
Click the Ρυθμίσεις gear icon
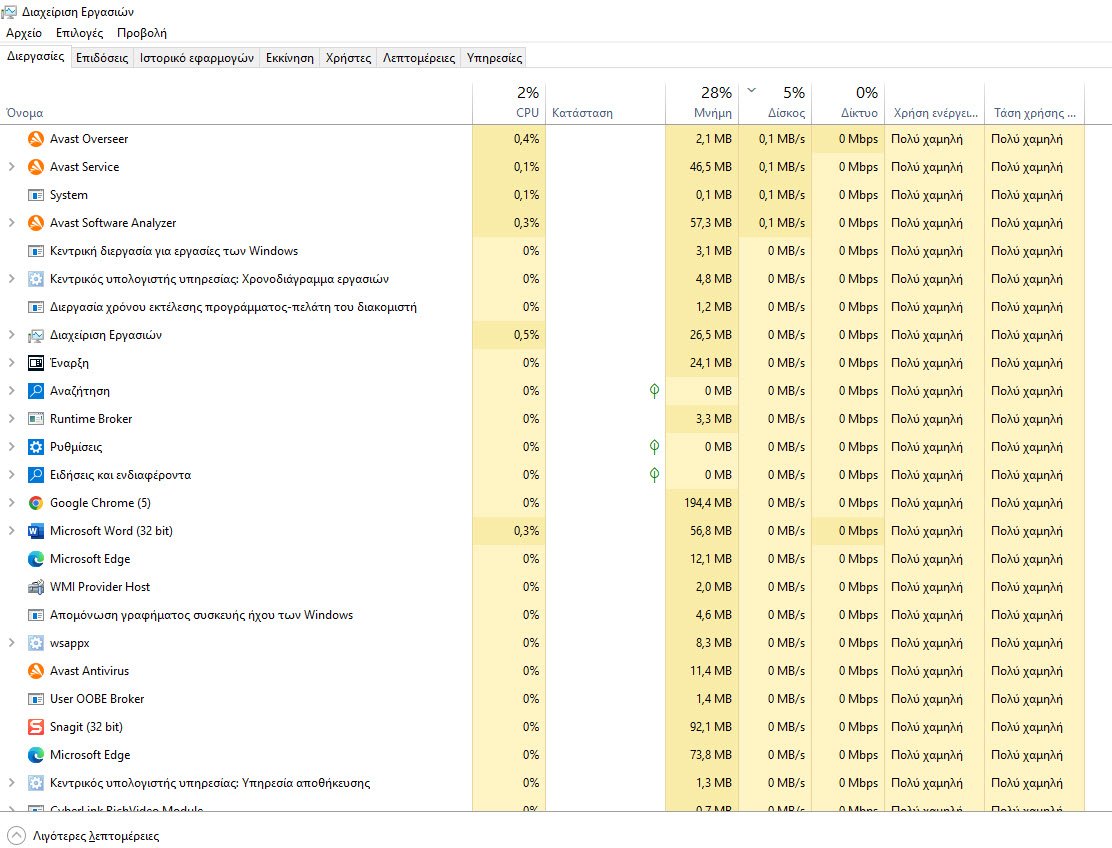pos(35,447)
